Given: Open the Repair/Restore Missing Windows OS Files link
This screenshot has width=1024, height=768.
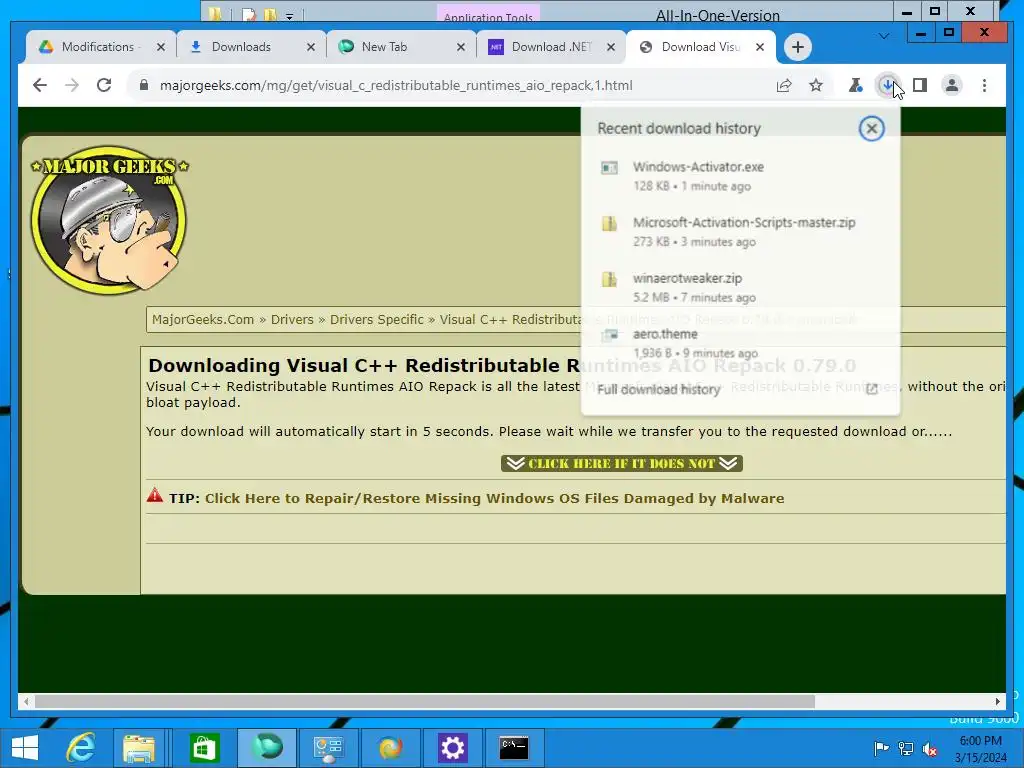Looking at the screenshot, I should click(x=494, y=498).
